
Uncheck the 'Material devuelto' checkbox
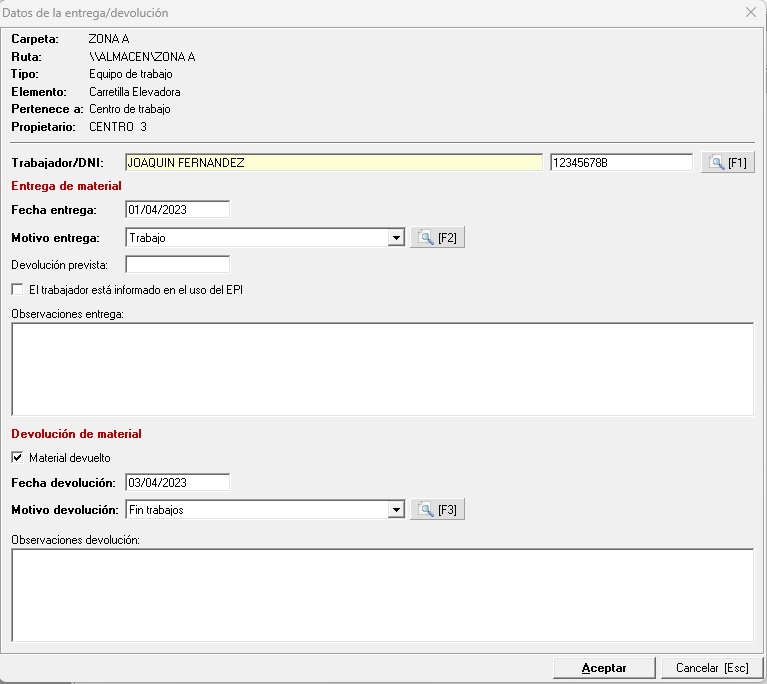coord(17,458)
